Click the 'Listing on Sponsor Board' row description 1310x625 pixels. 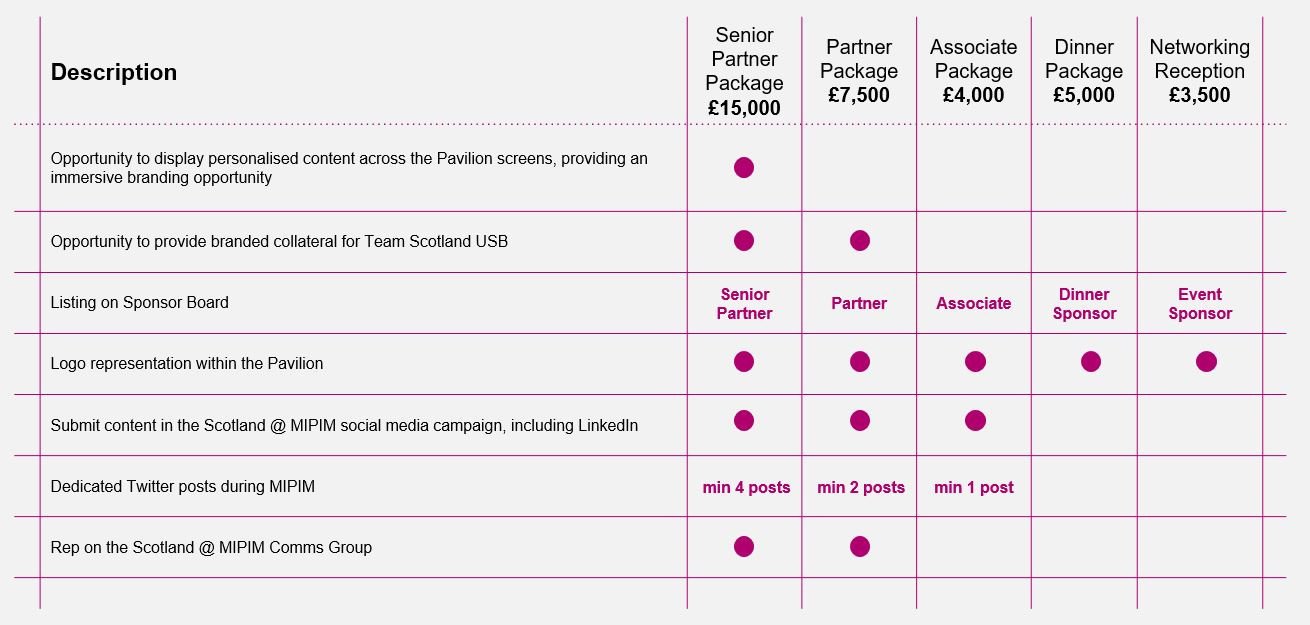[x=140, y=303]
